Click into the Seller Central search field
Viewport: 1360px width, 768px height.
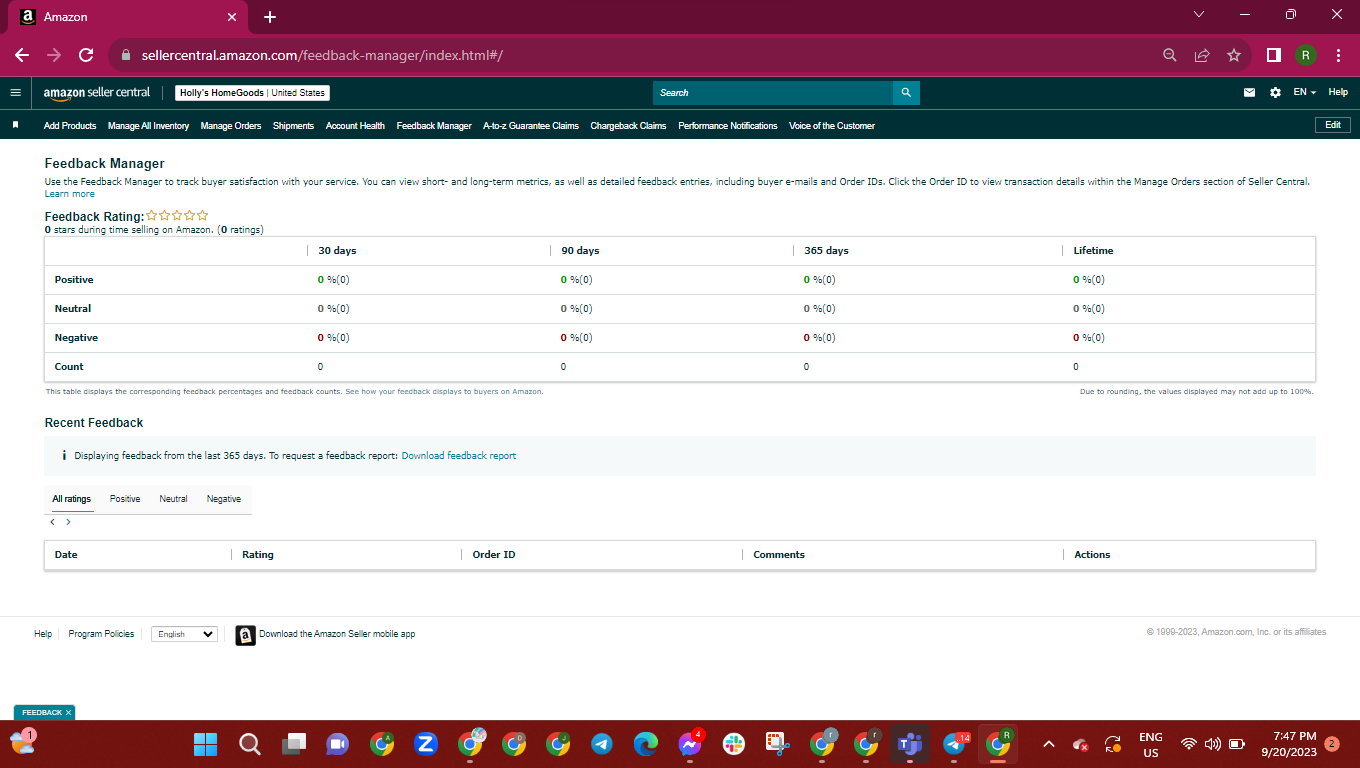pyautogui.click(x=772, y=93)
